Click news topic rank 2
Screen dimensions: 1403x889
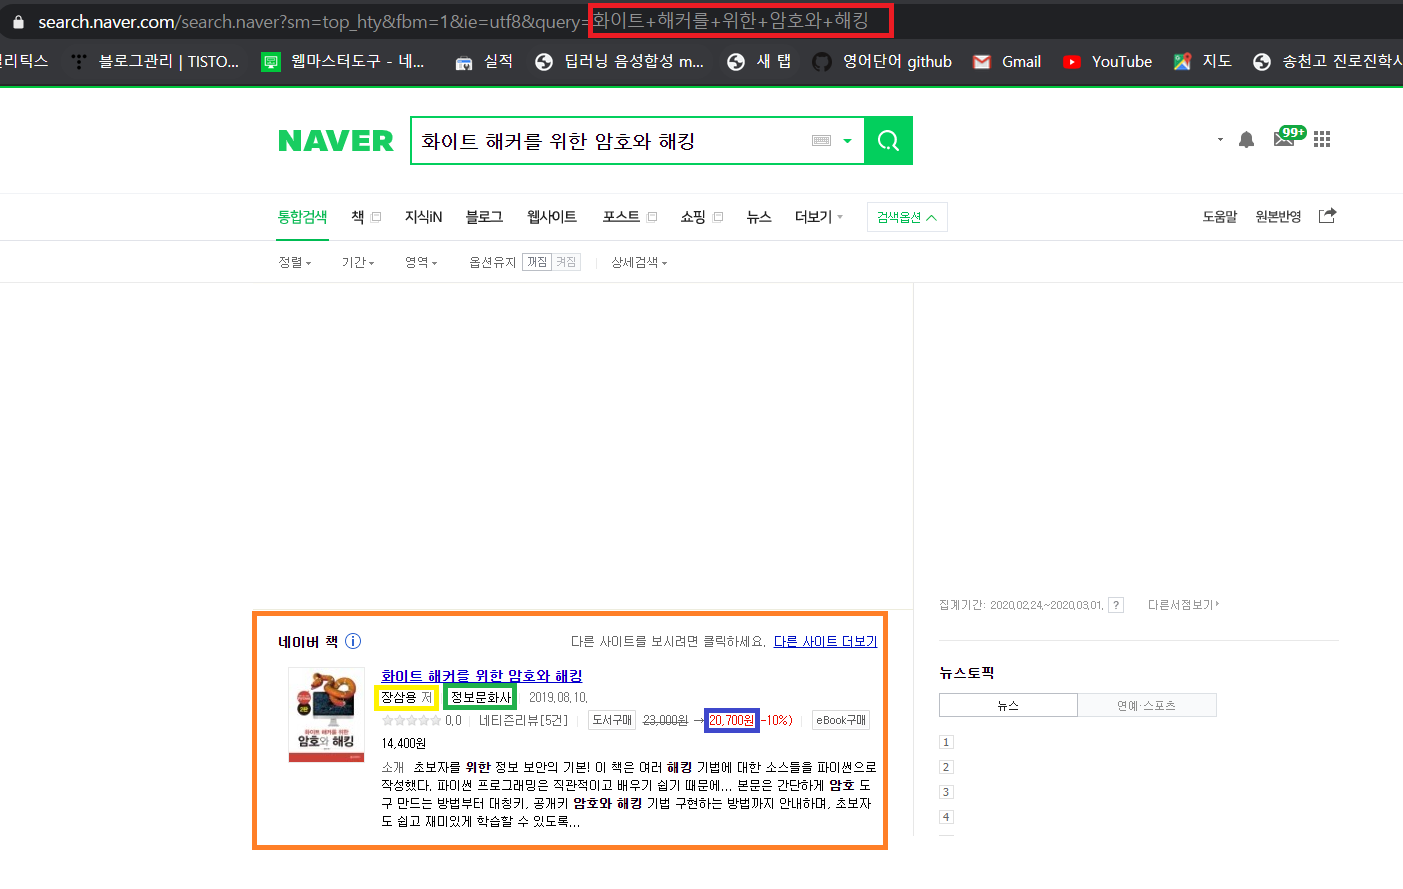tap(946, 767)
